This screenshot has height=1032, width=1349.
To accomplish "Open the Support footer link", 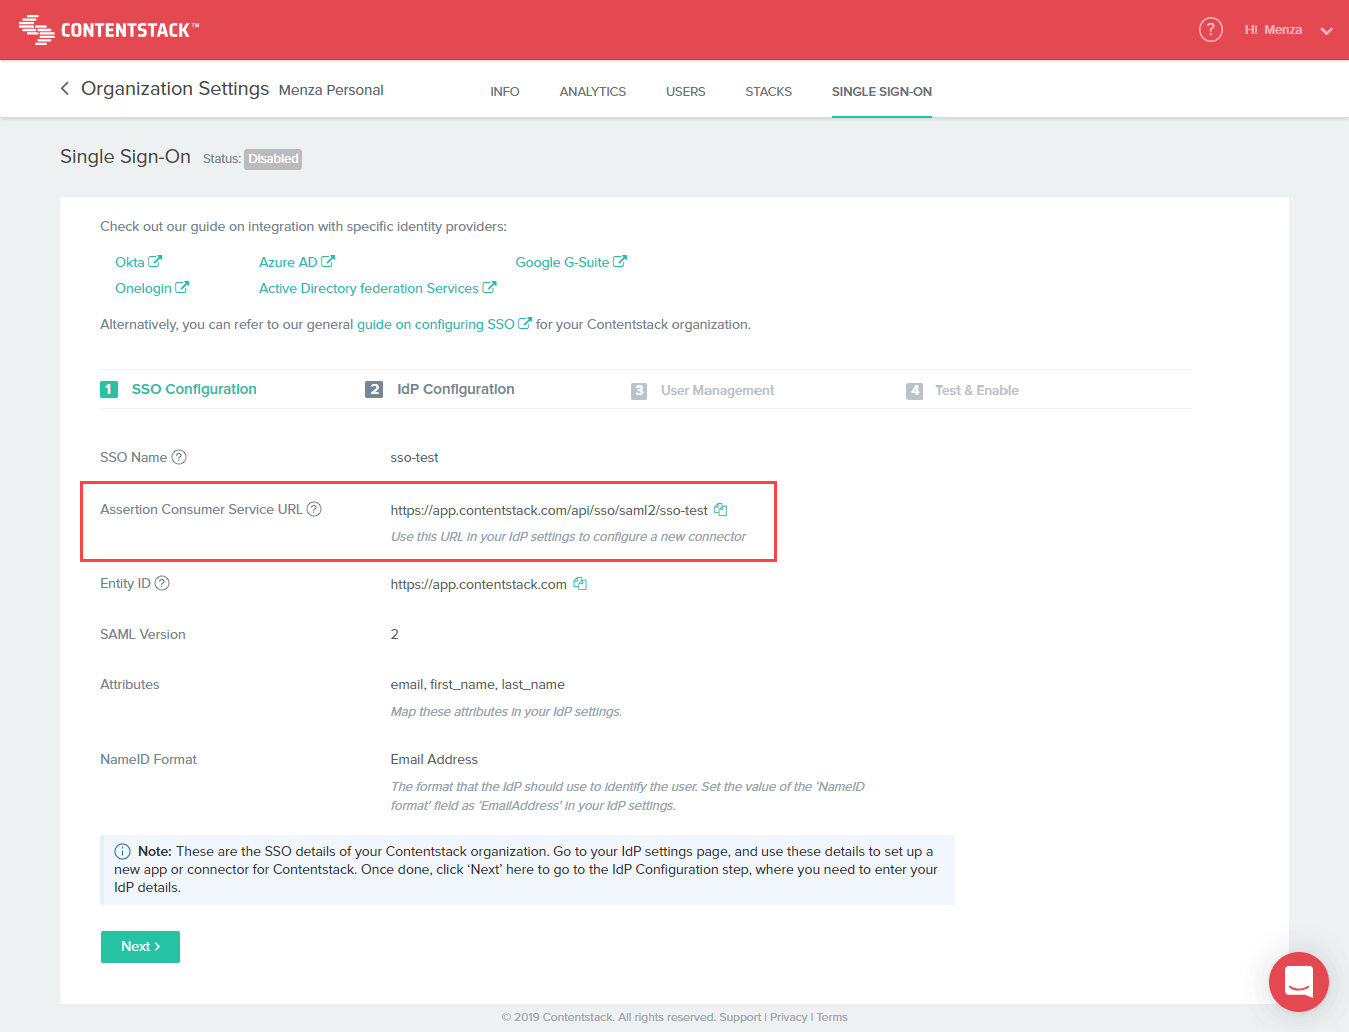I will click(x=740, y=1017).
